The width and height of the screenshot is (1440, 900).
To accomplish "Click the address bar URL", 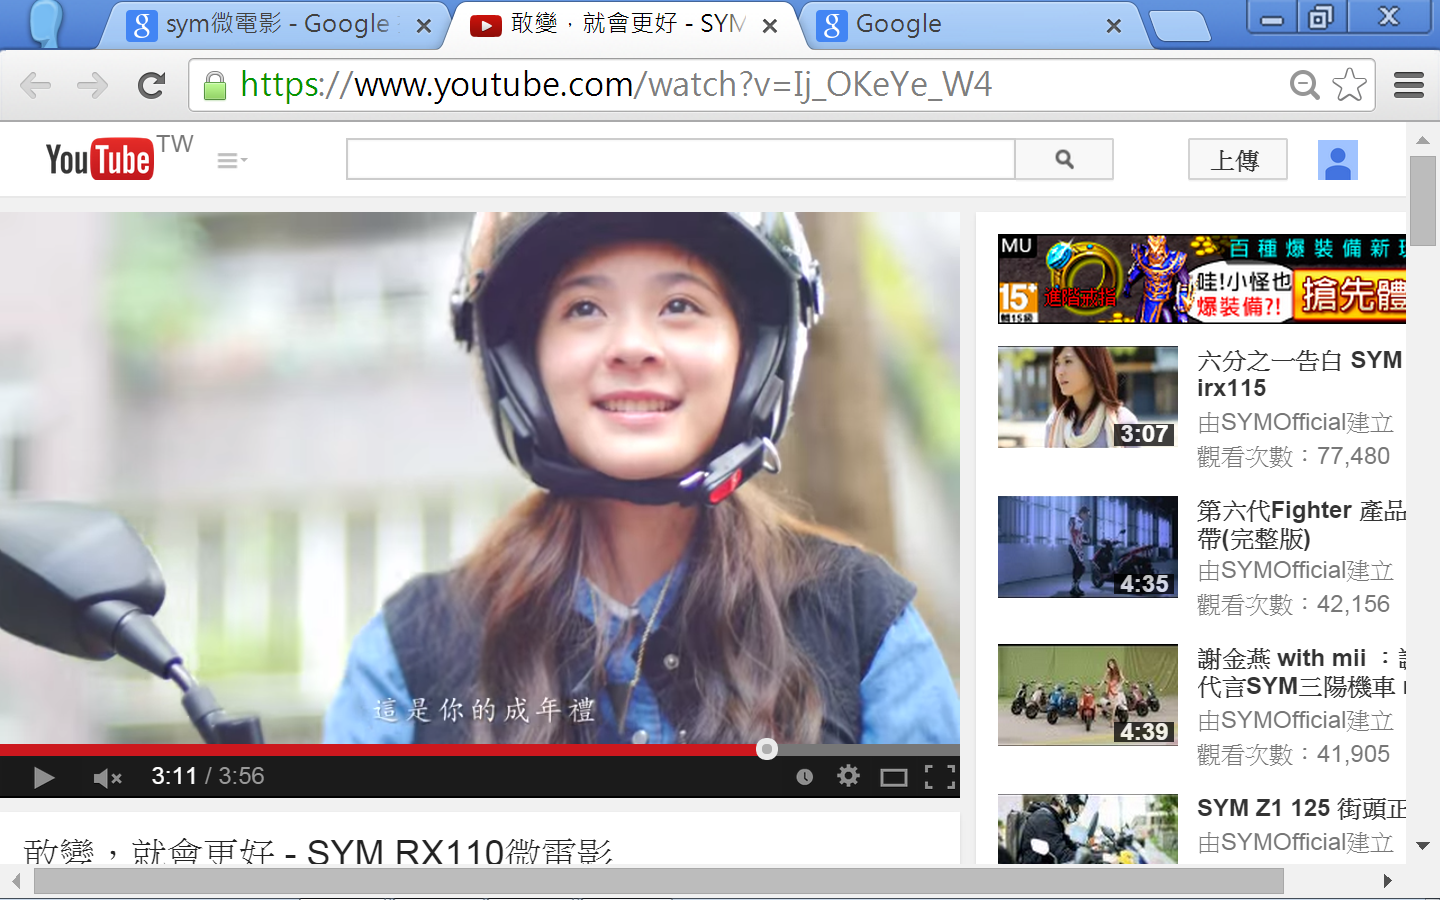I will (x=616, y=85).
